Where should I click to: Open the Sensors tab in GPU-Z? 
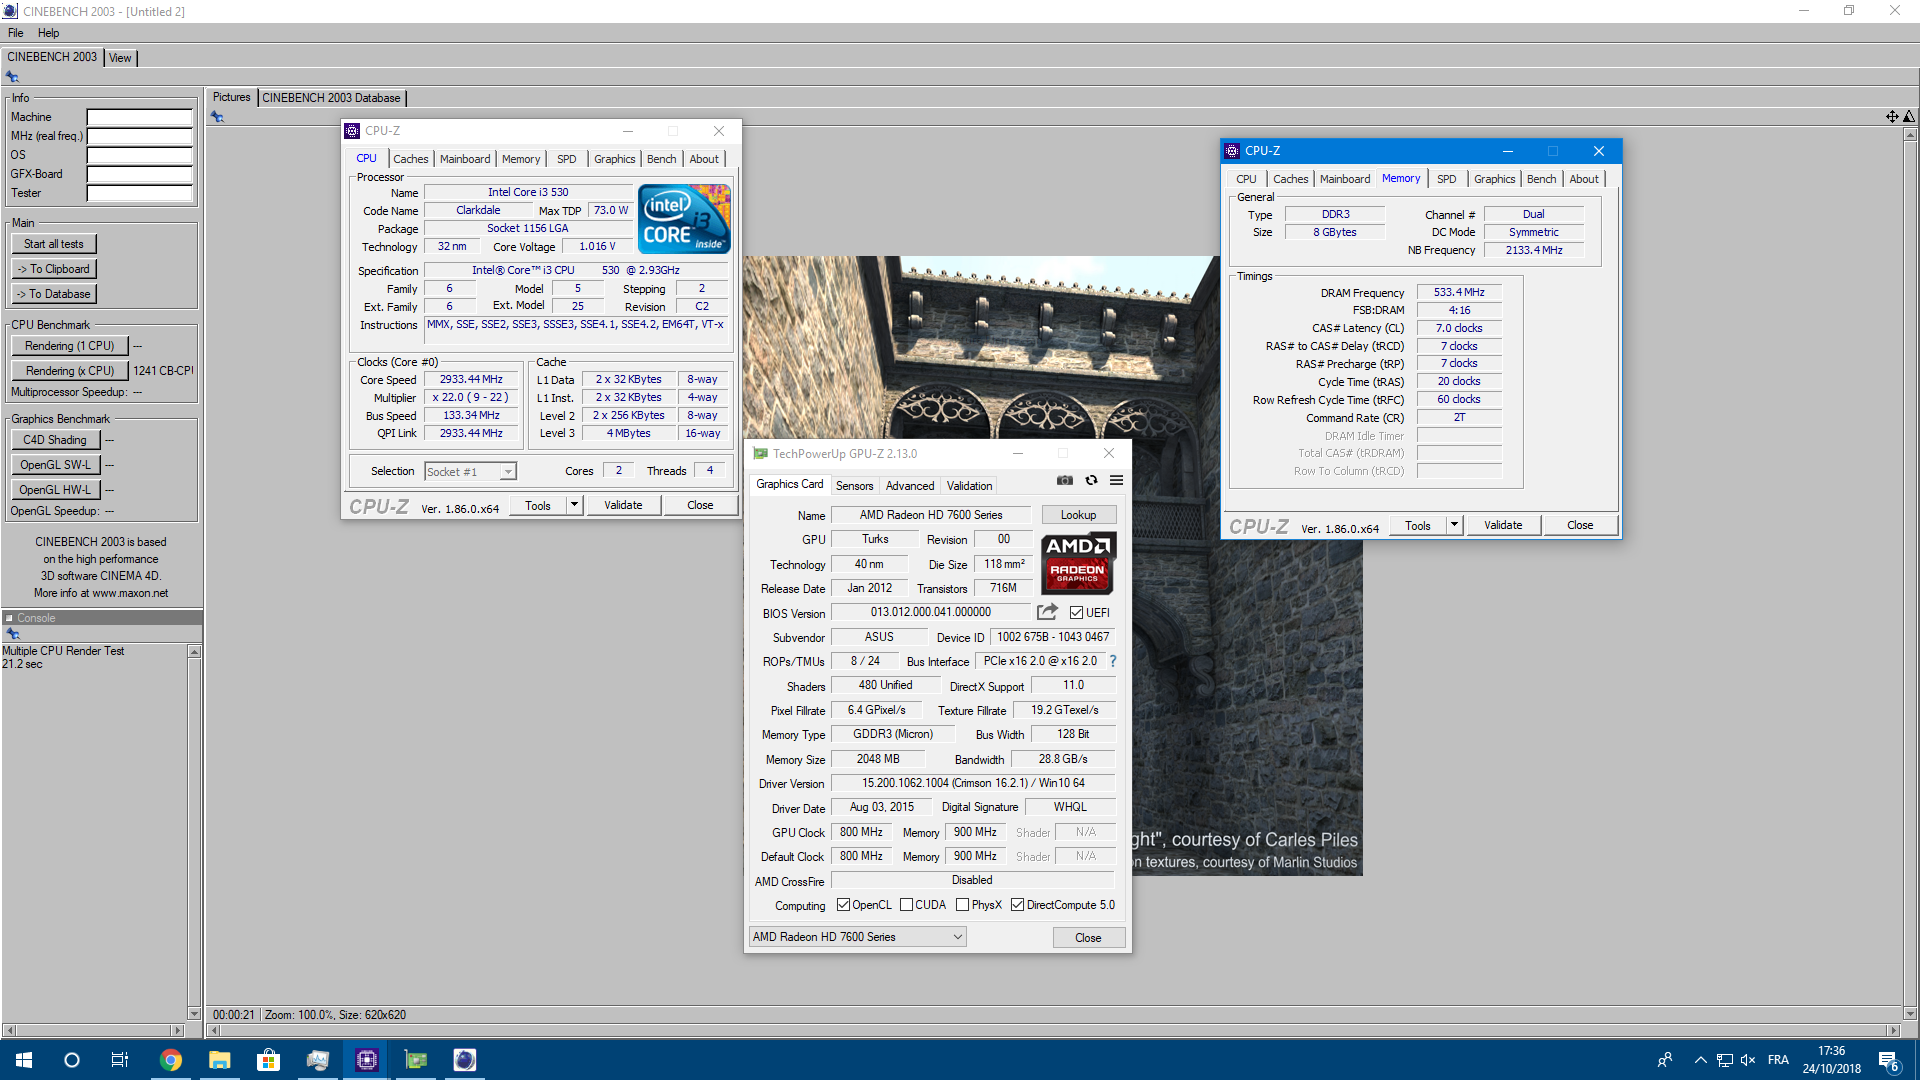point(854,486)
